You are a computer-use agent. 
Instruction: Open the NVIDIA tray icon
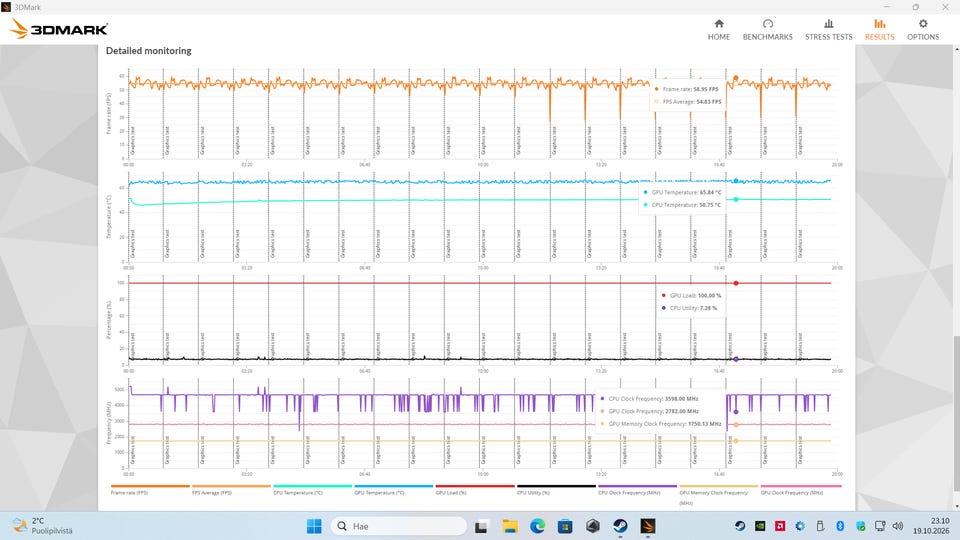pyautogui.click(x=760, y=526)
